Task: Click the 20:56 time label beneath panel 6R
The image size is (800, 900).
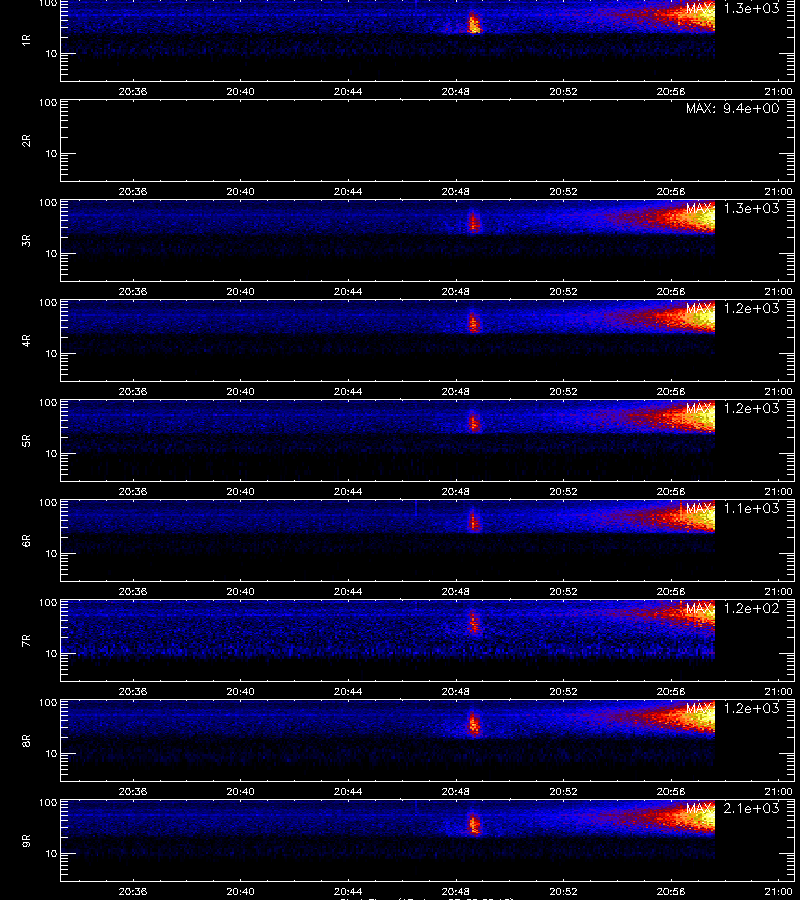Action: (671, 591)
